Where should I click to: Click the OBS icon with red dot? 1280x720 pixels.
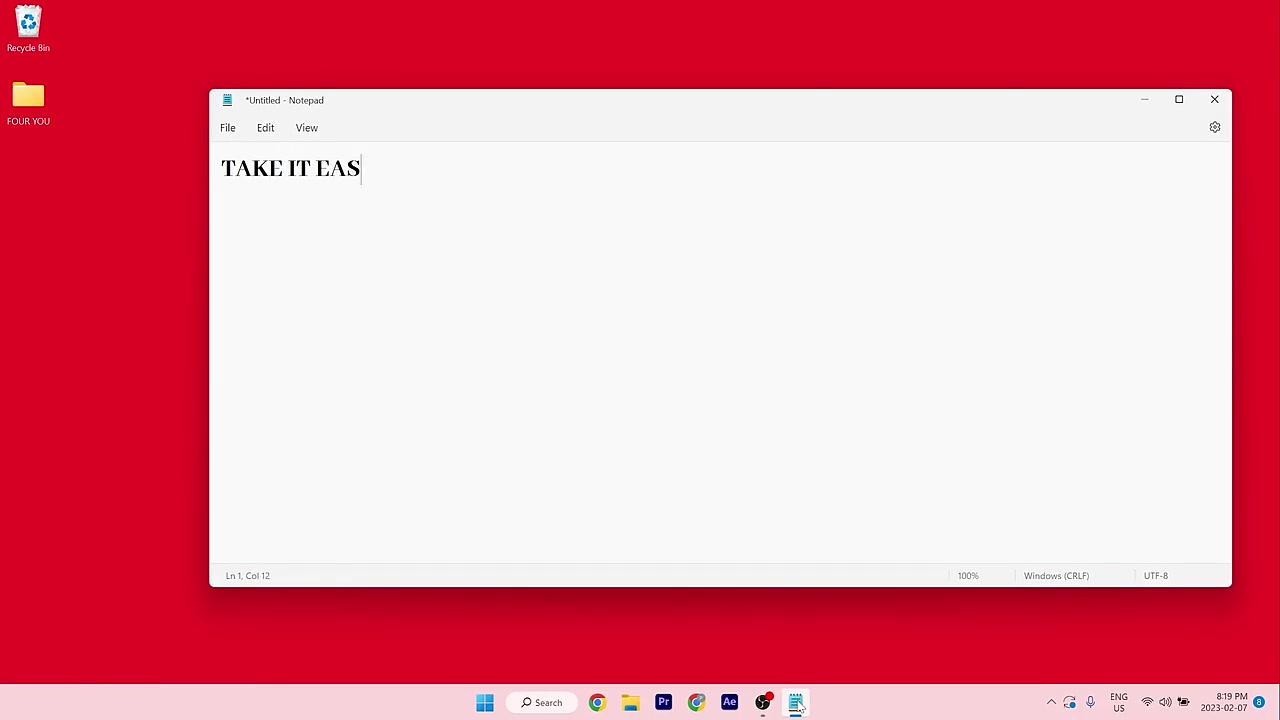click(763, 702)
